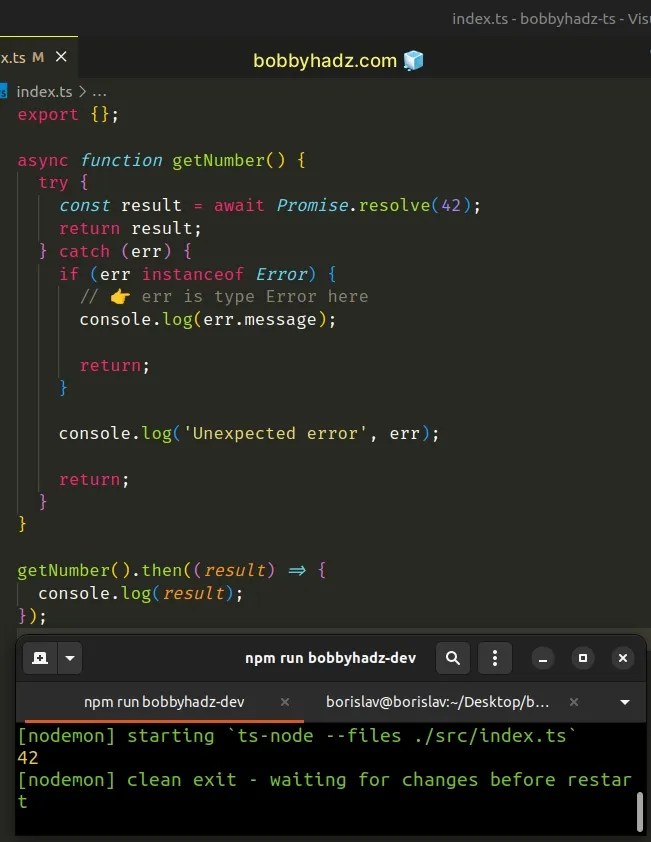This screenshot has height=842, width=651.
Task: Close the npm run bobbyhadz-dev tab
Action: pos(285,702)
